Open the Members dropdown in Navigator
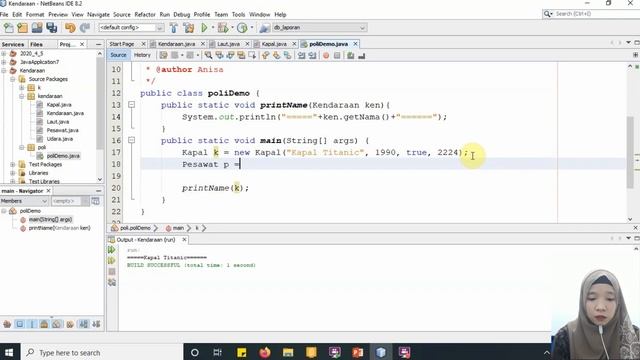Image resolution: width=640 pixels, height=360 pixels. [x=24, y=201]
